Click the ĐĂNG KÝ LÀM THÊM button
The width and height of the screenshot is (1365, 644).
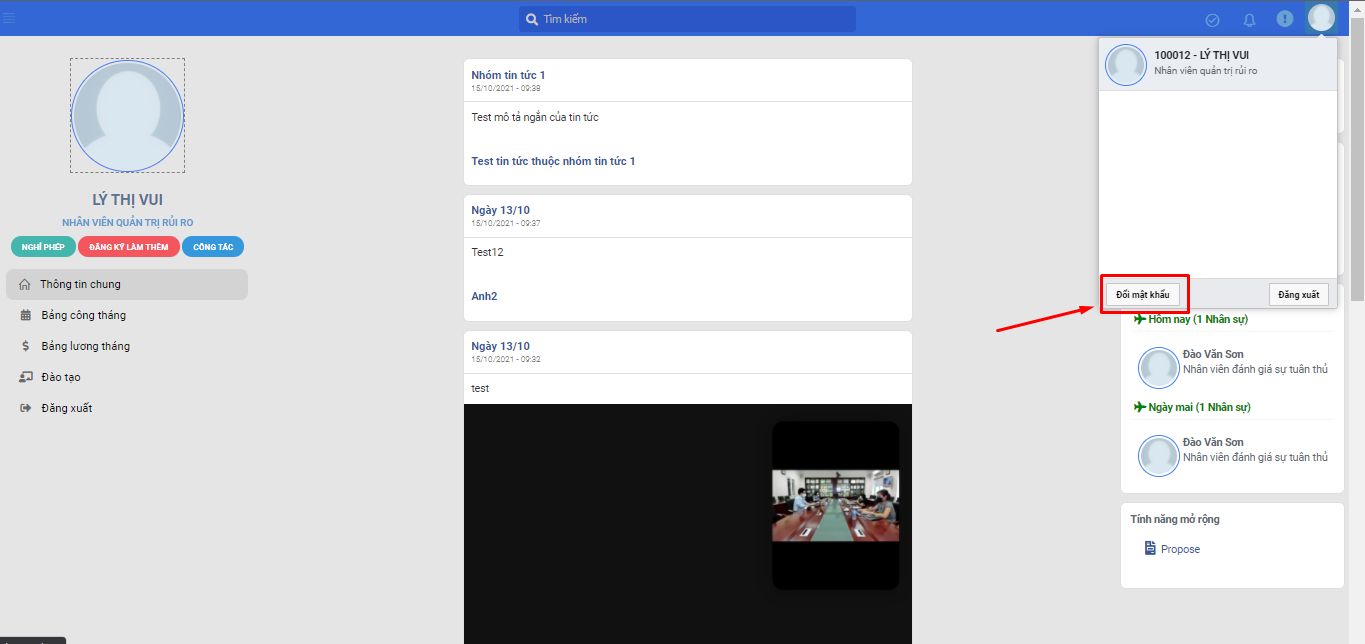pos(129,247)
